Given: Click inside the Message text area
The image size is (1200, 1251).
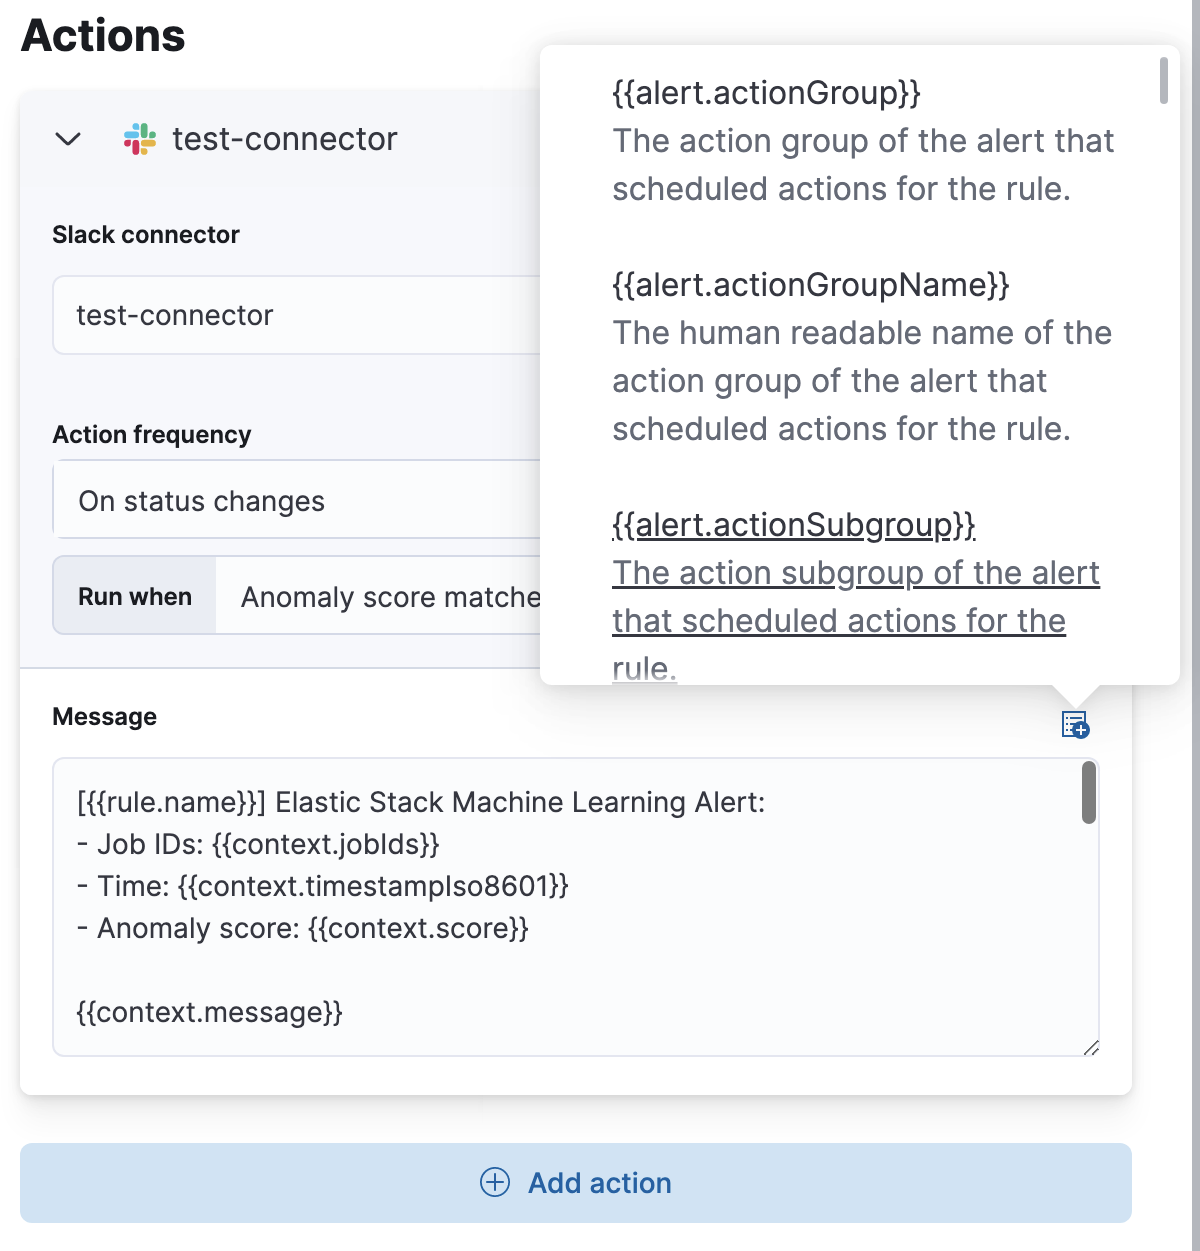Looking at the screenshot, I should pos(500,900).
